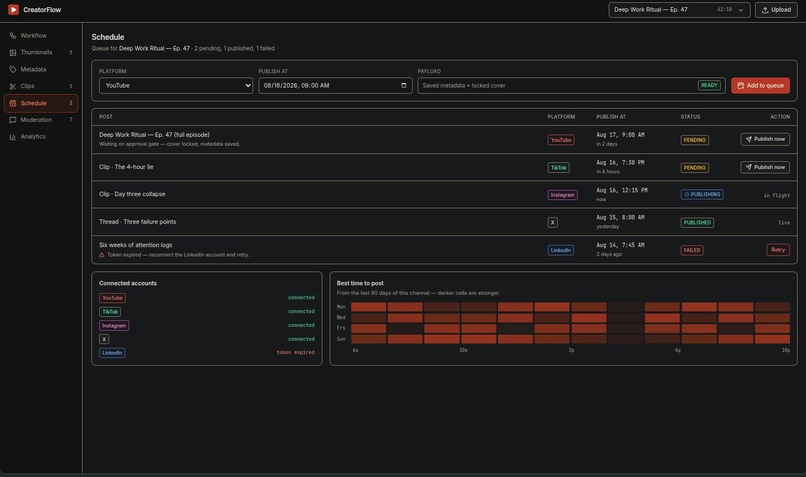
Task: Click the 'in flight' action text
Action: click(776, 195)
